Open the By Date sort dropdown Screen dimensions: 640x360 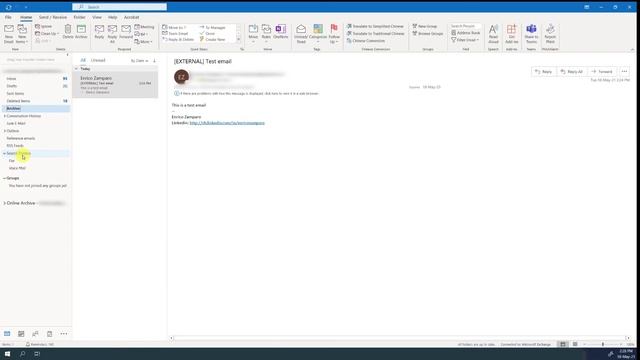coord(139,60)
